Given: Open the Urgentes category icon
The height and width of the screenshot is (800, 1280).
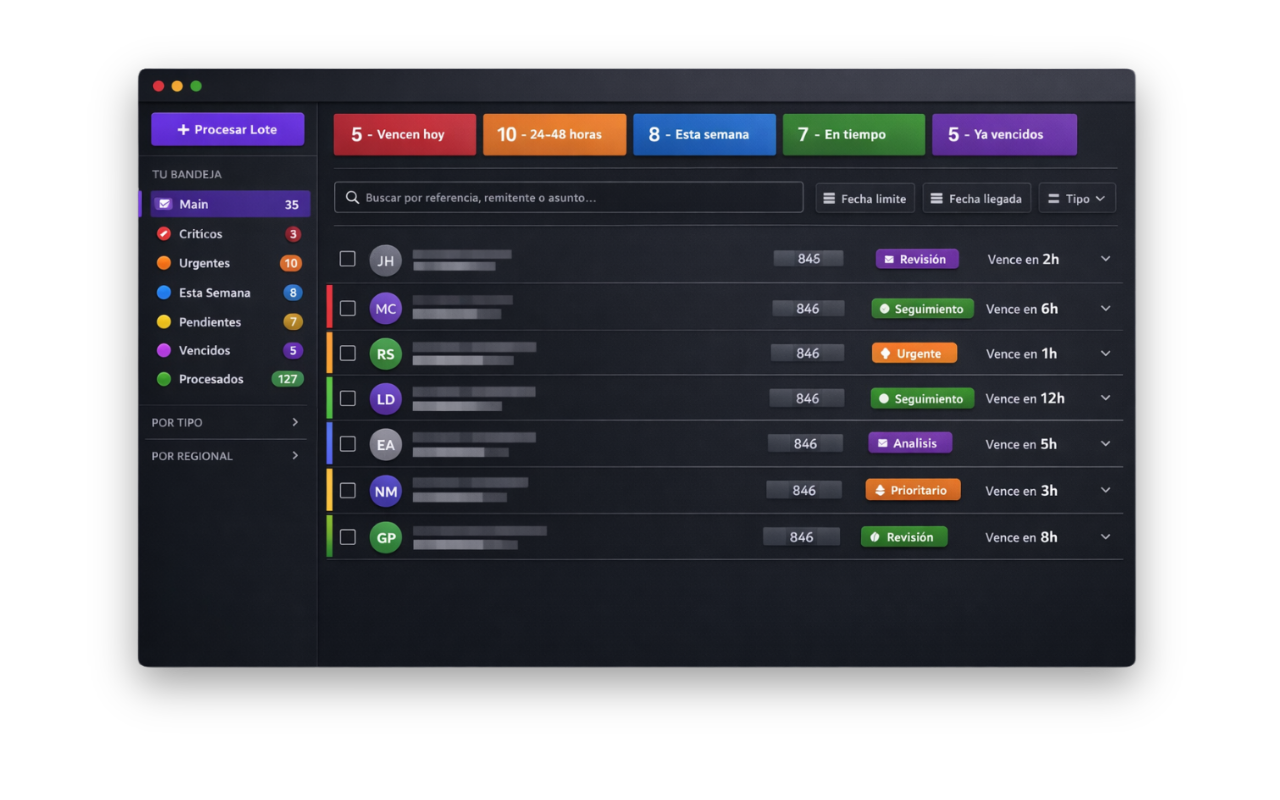Looking at the screenshot, I should pyautogui.click(x=161, y=263).
